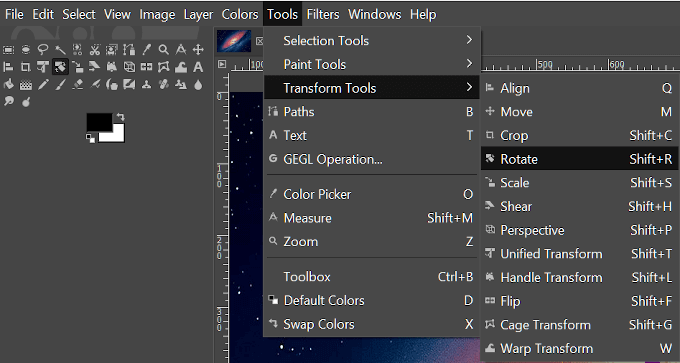This screenshot has width=680, height=363.
Task: Select the compass Measure tool in toolbox
Action: point(181,49)
